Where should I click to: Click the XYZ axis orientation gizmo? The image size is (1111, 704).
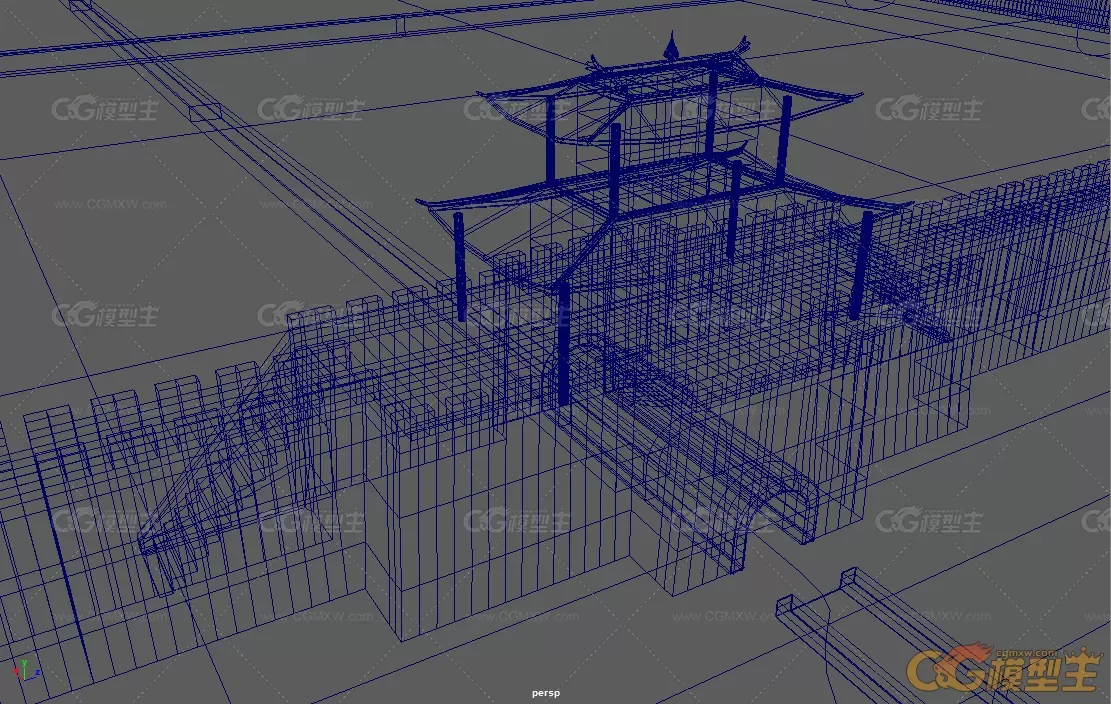[x=26, y=669]
